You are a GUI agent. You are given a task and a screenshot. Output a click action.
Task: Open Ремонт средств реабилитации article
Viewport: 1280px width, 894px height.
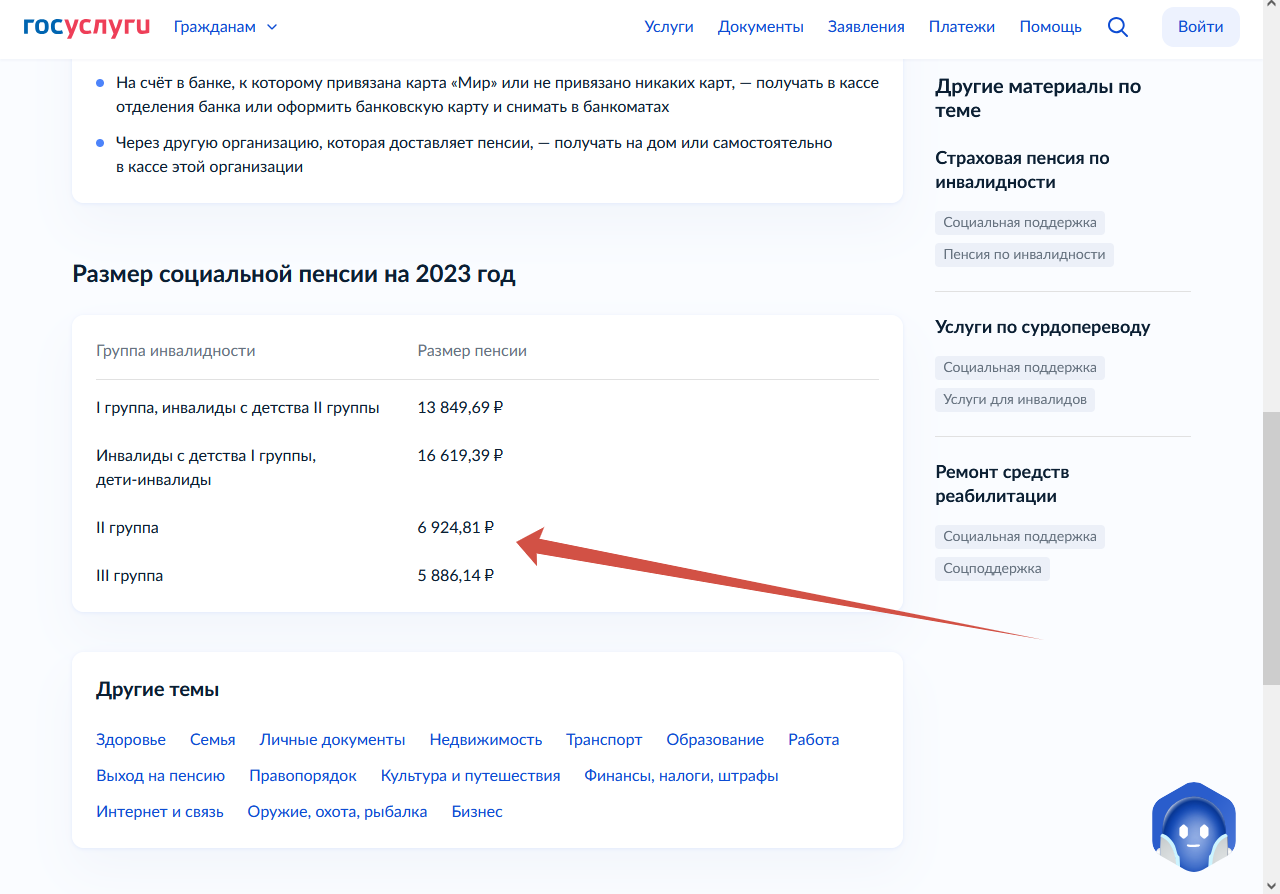coord(1002,484)
